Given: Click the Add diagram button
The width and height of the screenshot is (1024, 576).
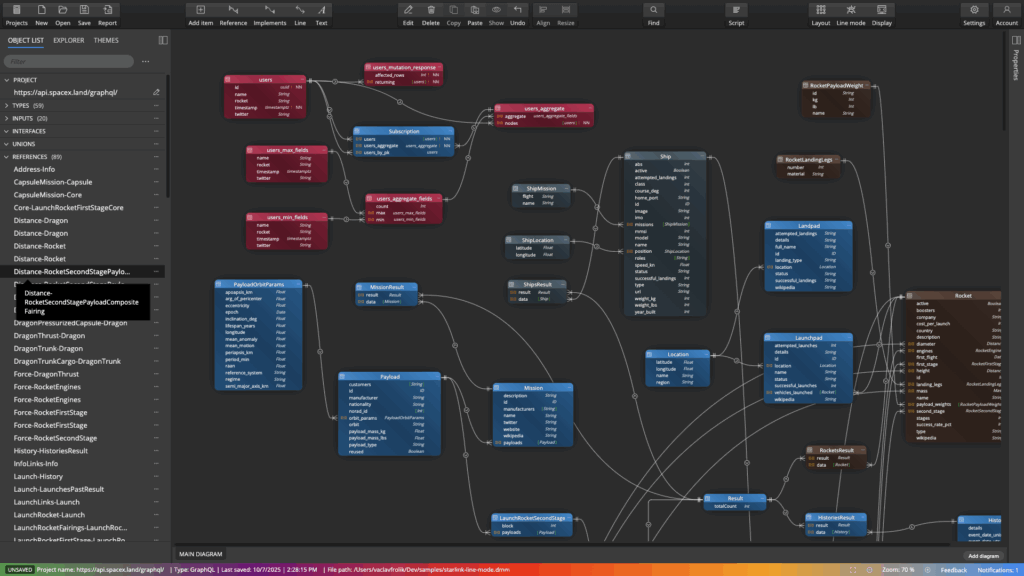Looking at the screenshot, I should click(983, 555).
